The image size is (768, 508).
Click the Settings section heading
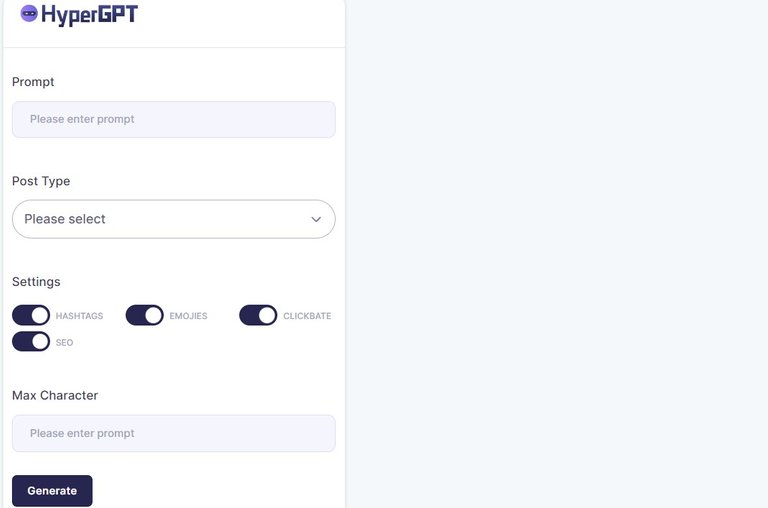(x=36, y=282)
